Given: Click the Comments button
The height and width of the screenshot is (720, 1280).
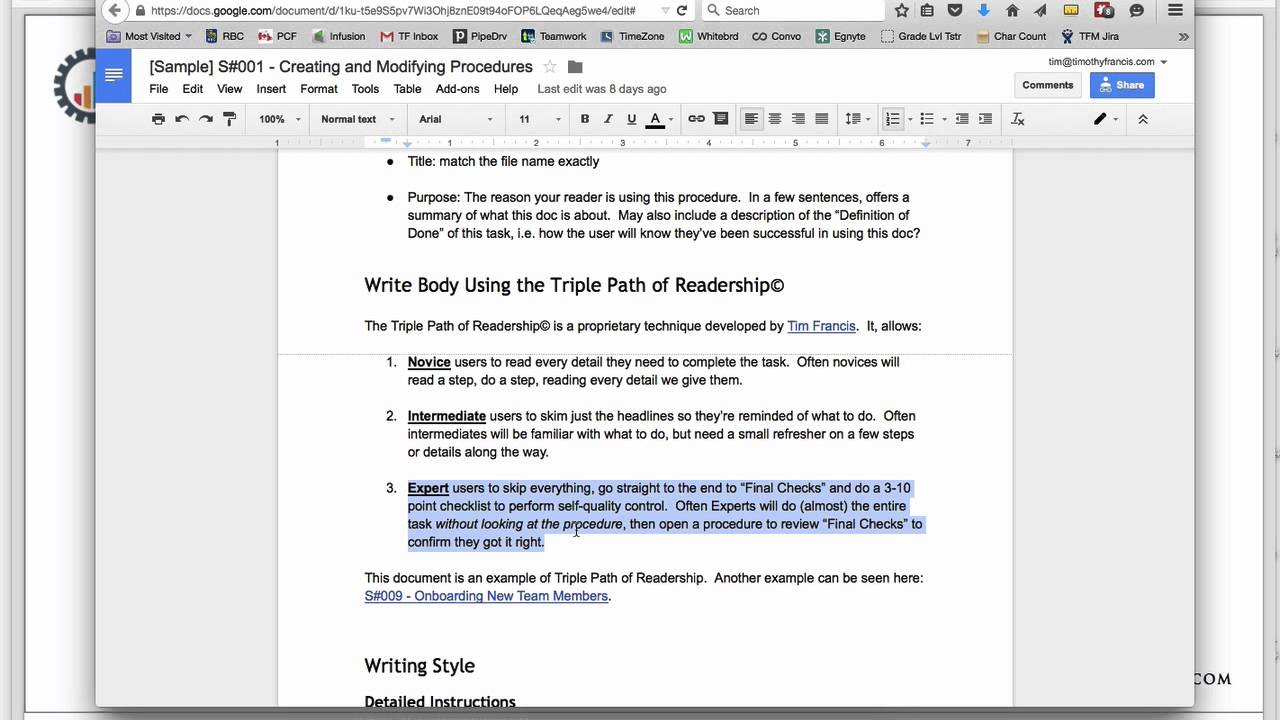Looking at the screenshot, I should [1048, 85].
